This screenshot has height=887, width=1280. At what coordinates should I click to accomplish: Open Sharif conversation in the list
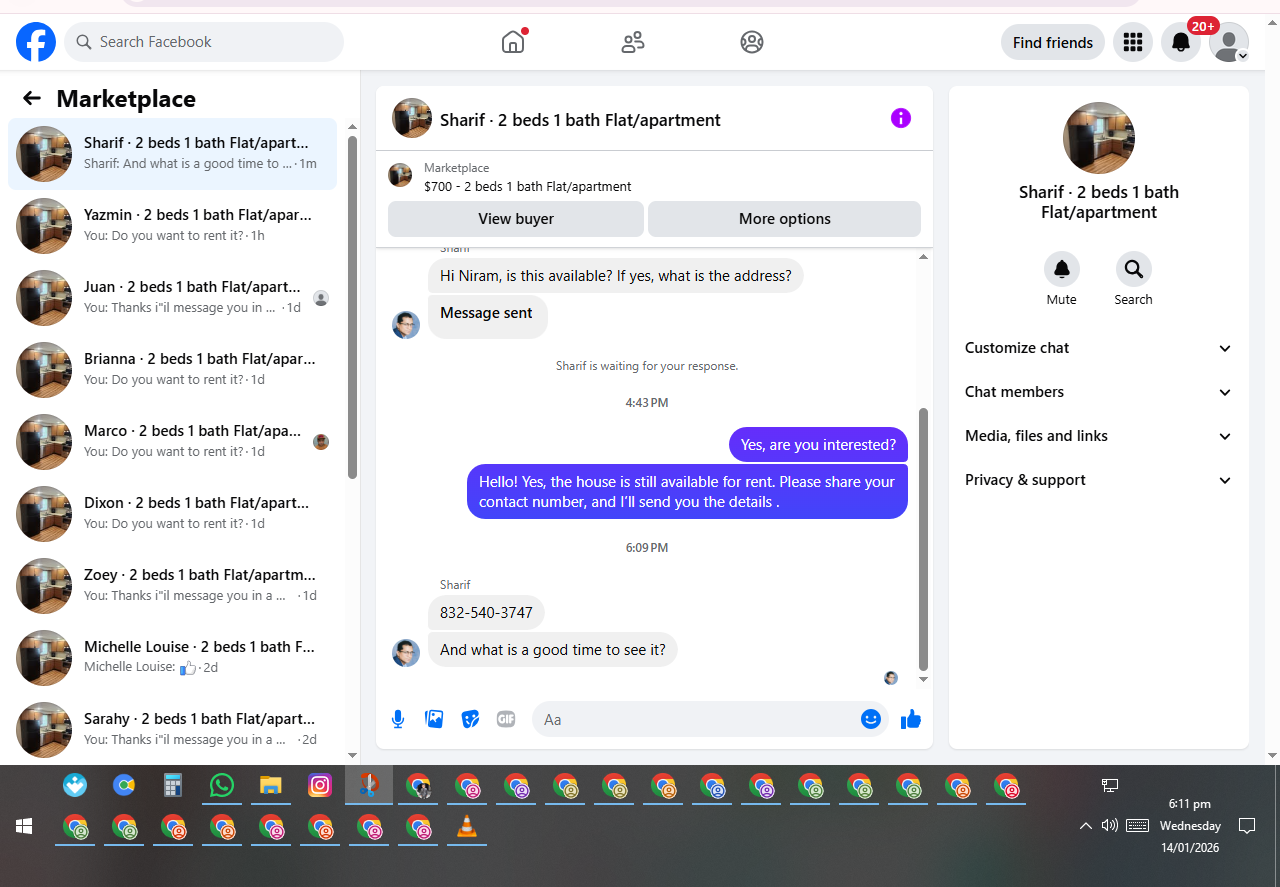[172, 154]
